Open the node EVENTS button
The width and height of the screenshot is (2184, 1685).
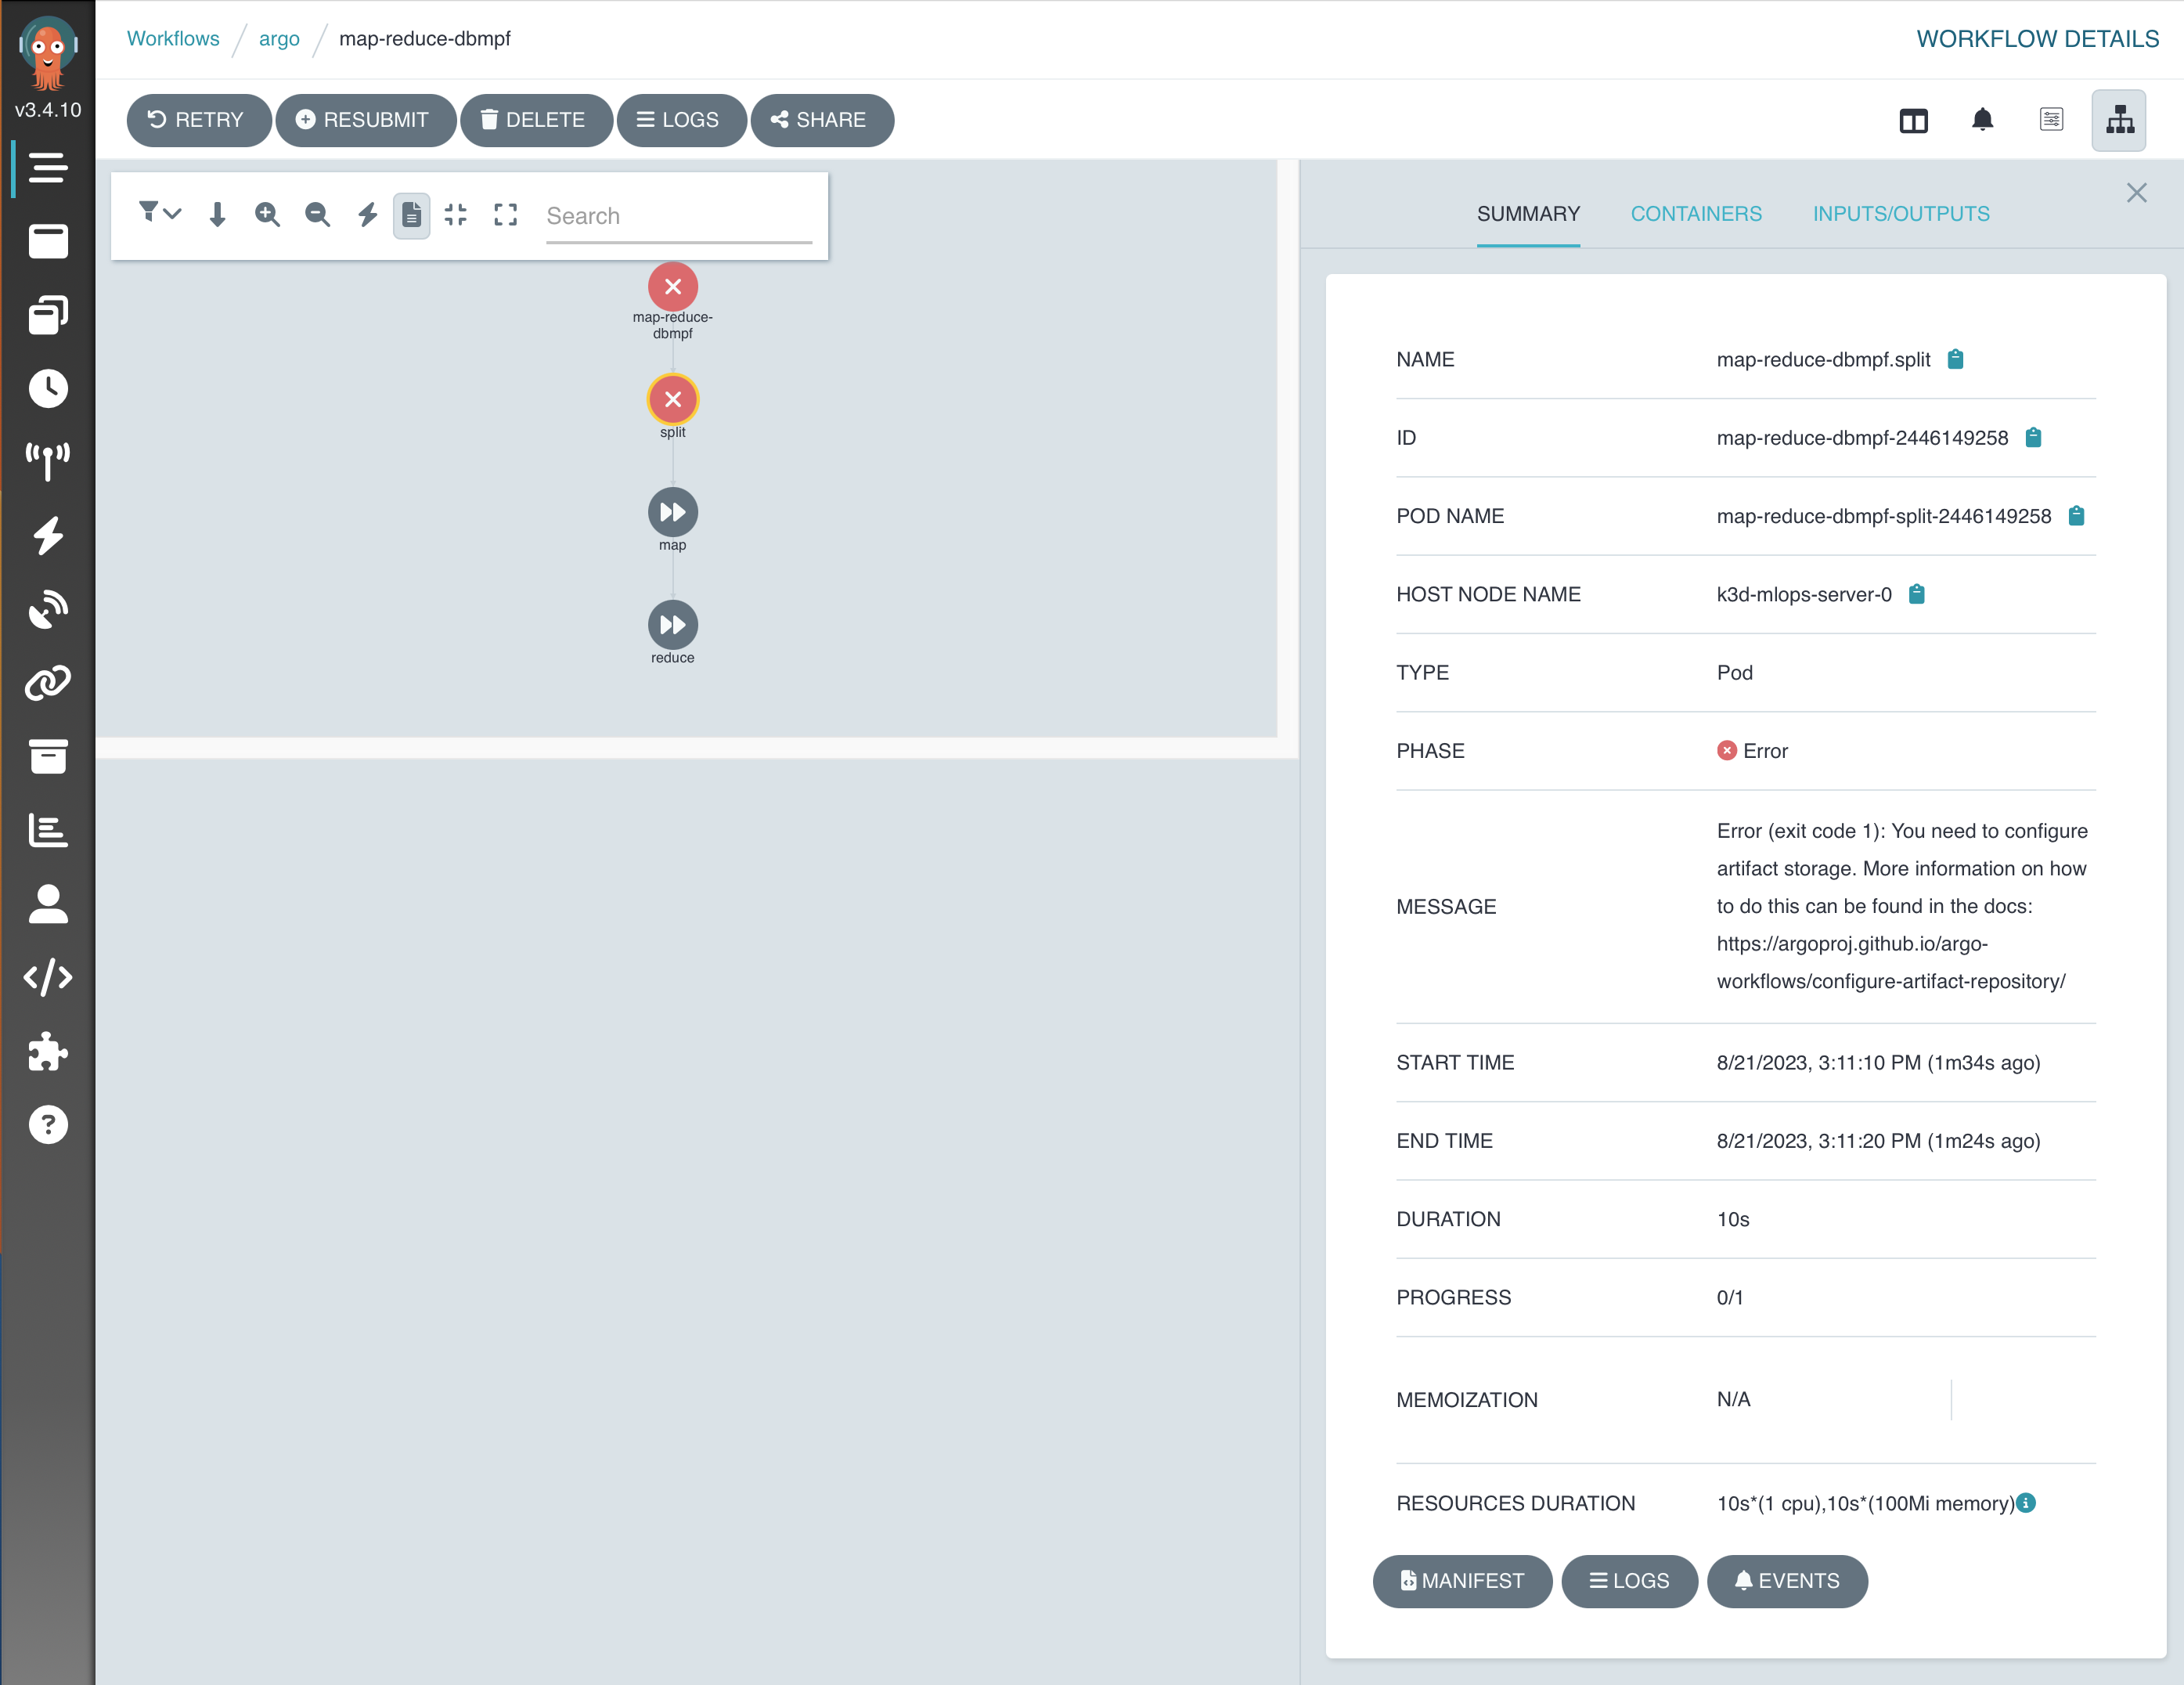[x=1787, y=1581]
